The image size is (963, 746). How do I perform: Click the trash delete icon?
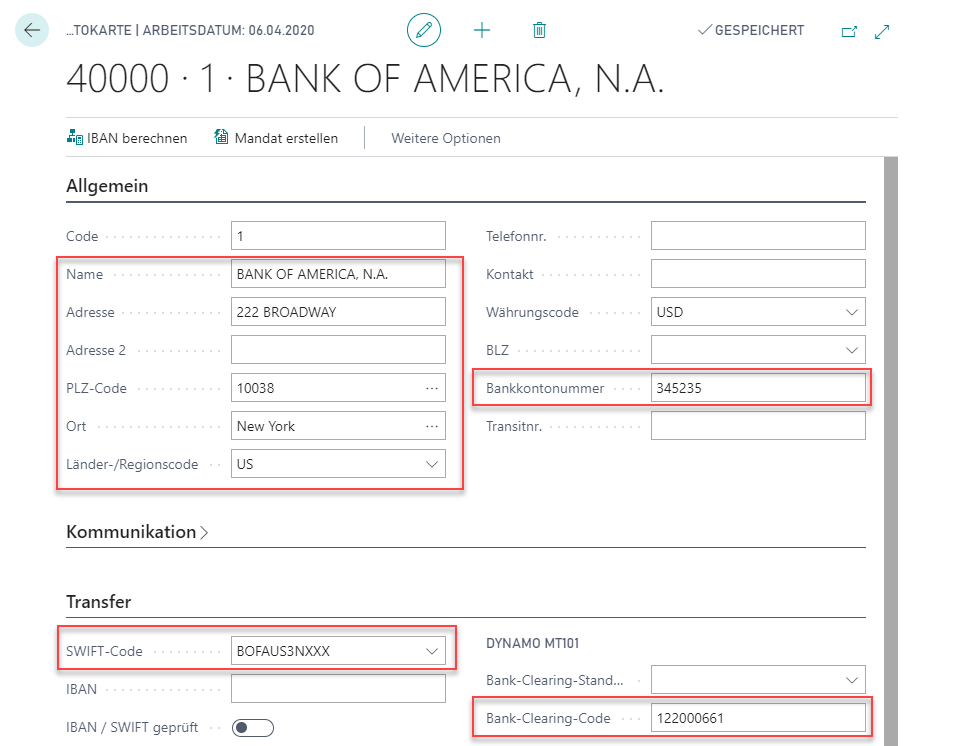tap(539, 31)
